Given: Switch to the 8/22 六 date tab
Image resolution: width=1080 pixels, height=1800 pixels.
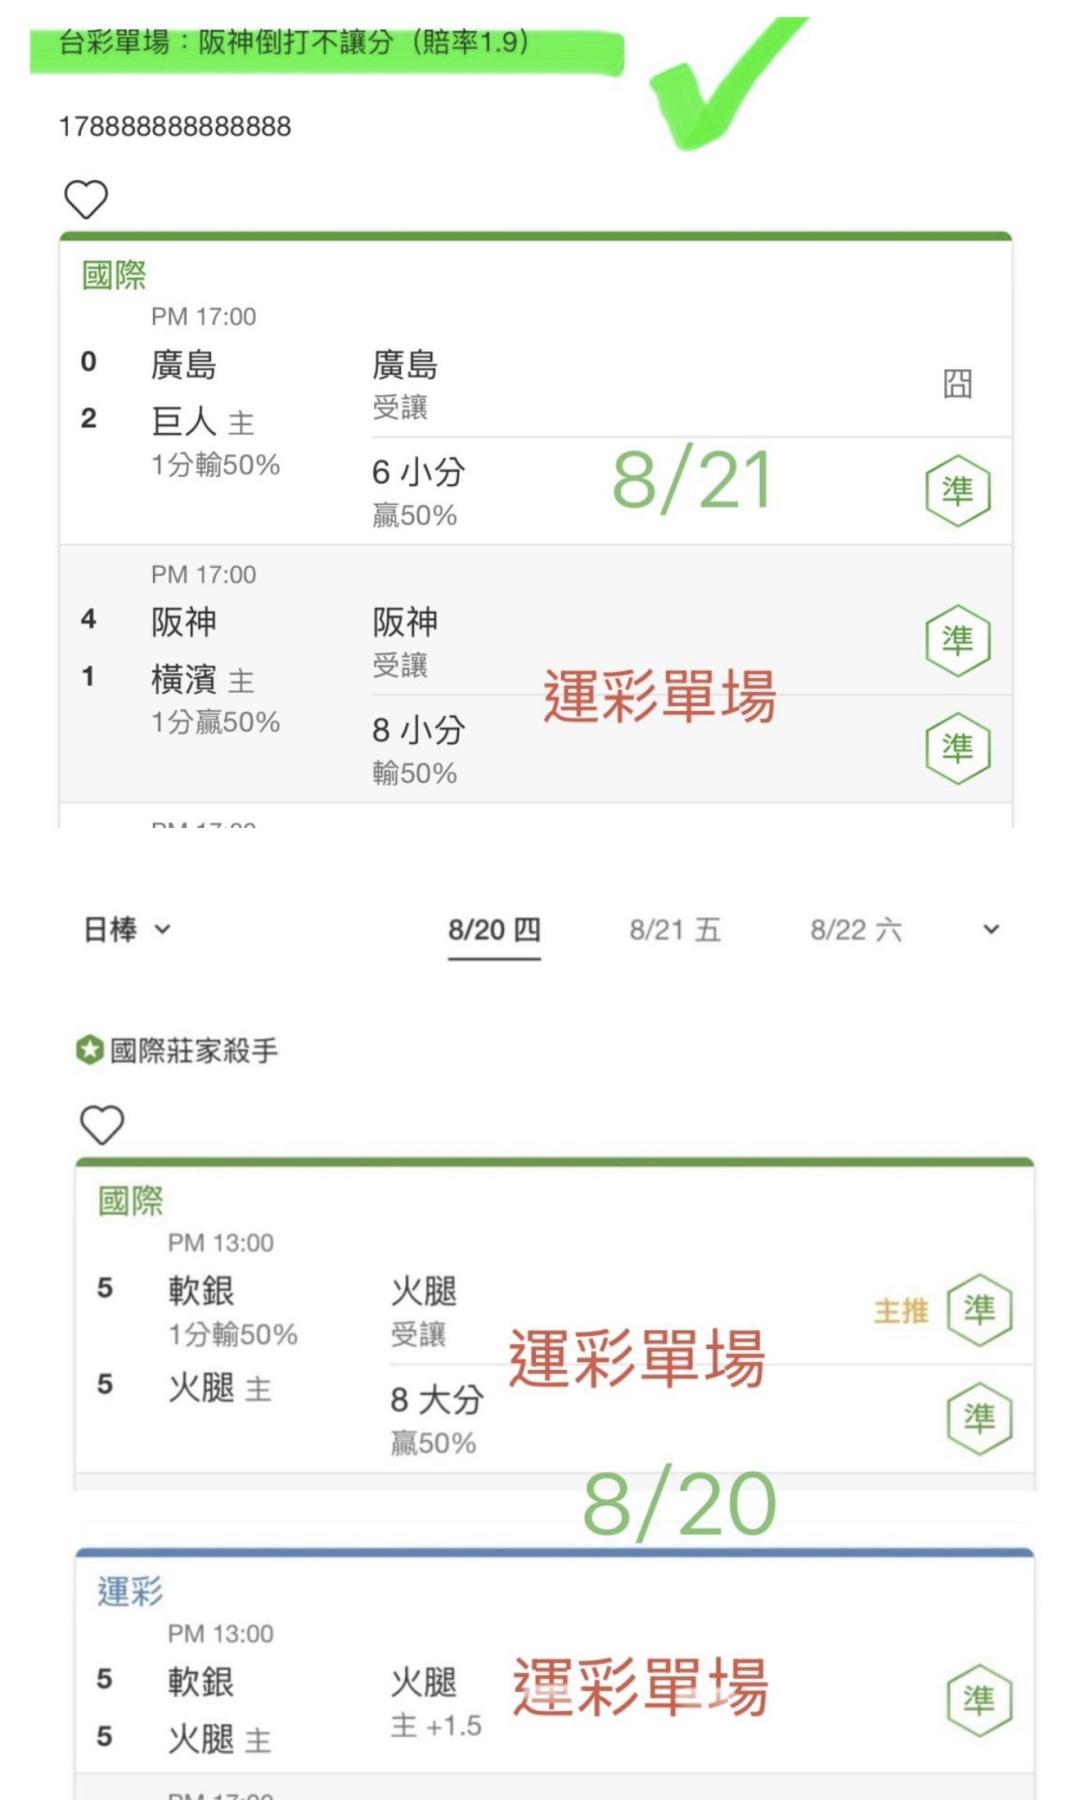Looking at the screenshot, I should [856, 931].
